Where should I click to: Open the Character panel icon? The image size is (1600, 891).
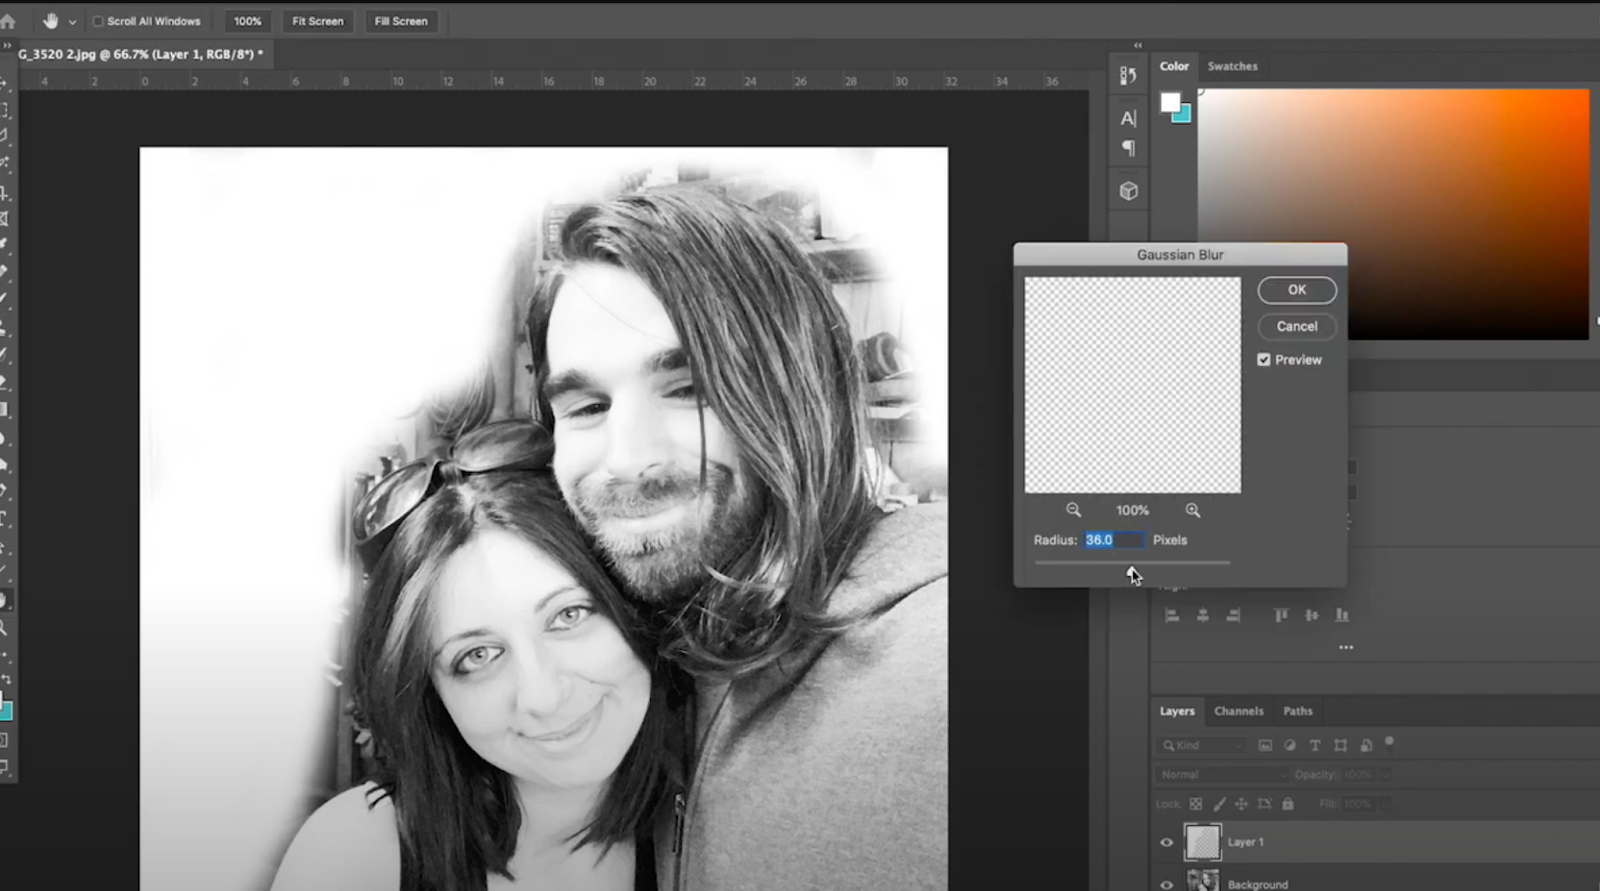(1128, 118)
